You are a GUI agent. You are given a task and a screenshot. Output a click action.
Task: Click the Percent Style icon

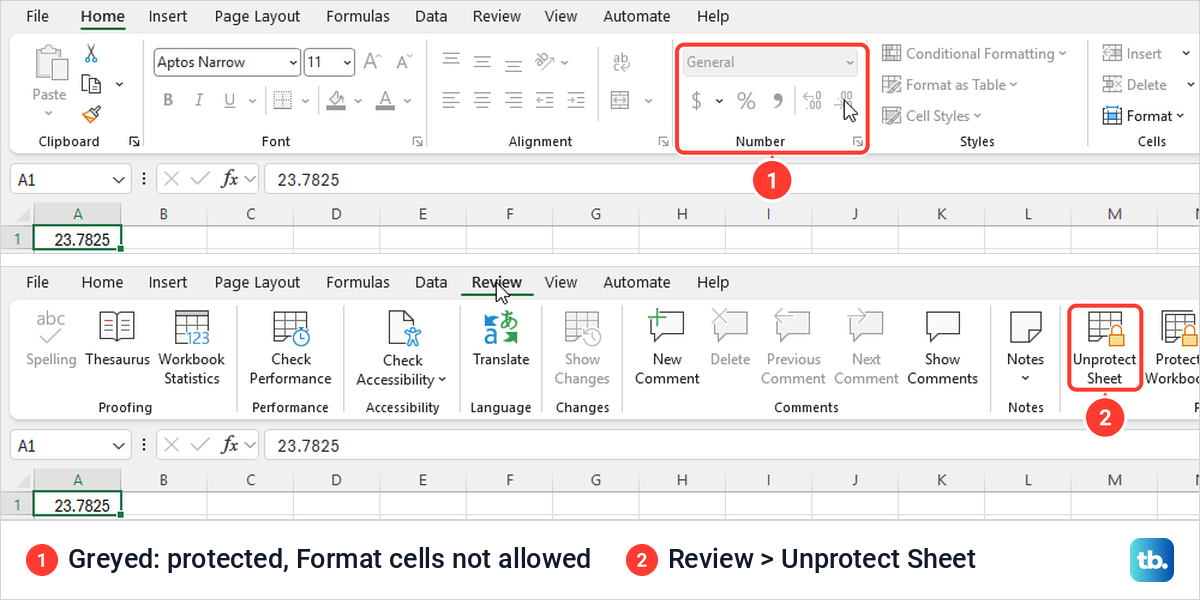coord(746,100)
